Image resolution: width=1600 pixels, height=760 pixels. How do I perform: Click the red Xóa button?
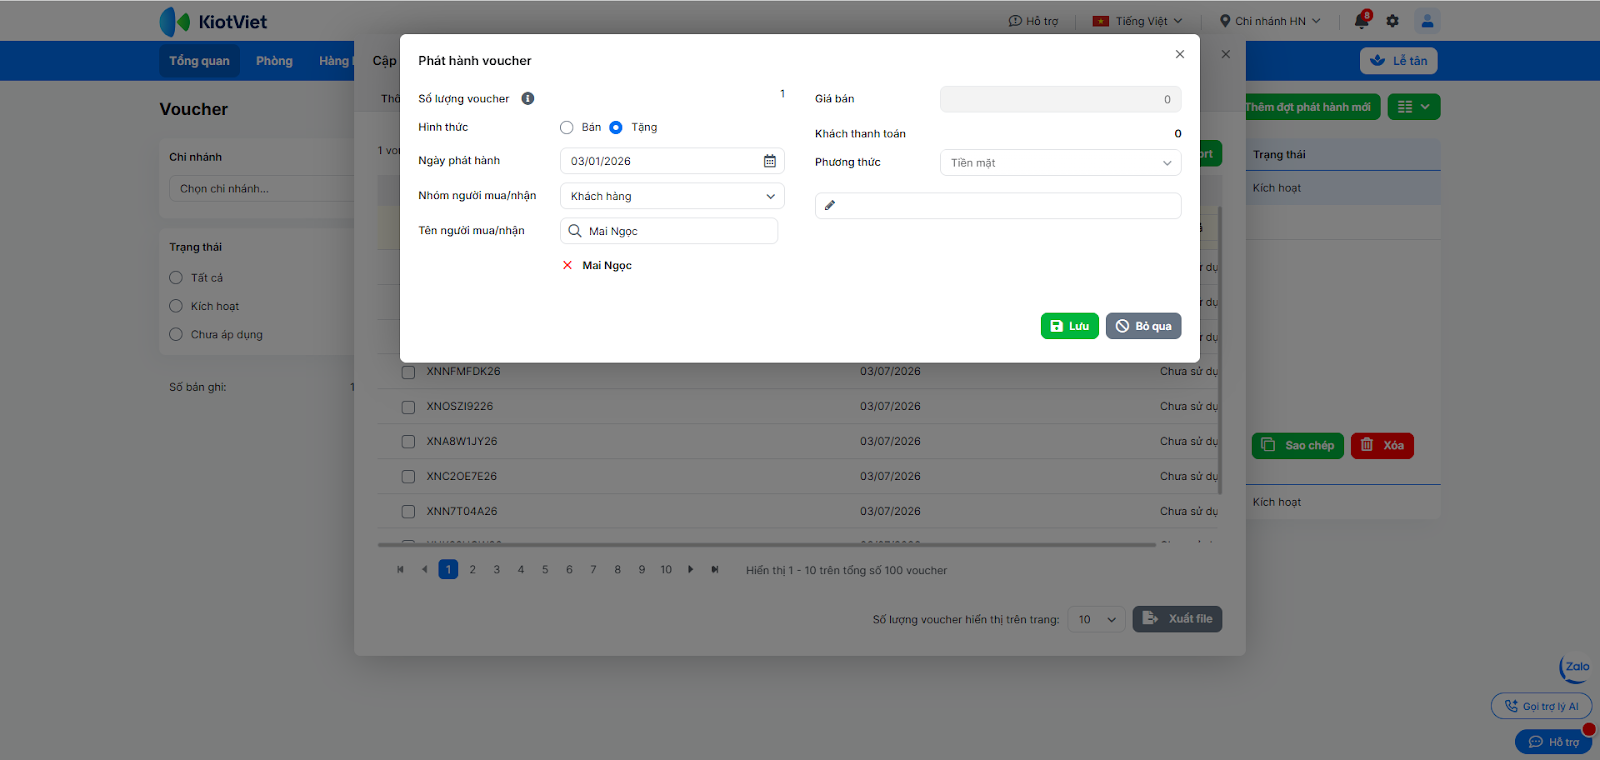[x=1382, y=446]
